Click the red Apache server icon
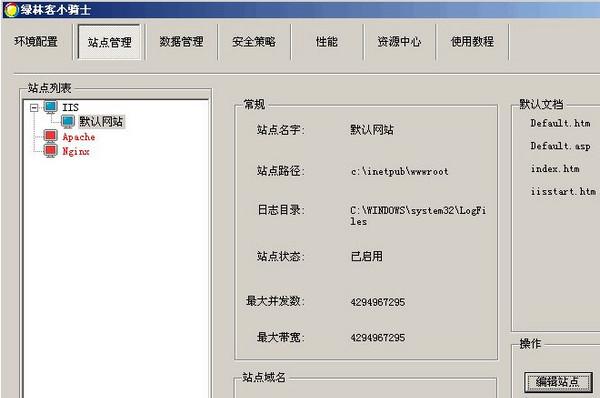 coord(51,137)
